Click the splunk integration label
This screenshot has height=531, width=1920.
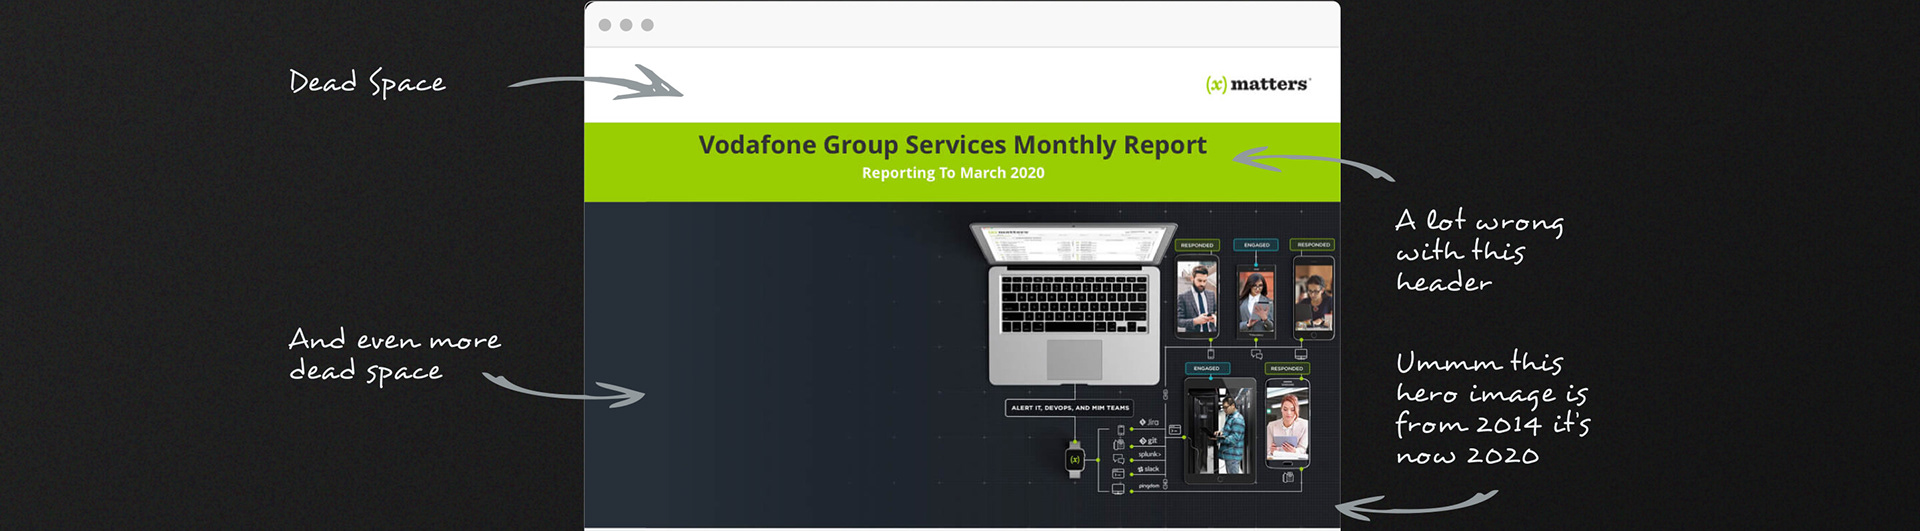pyautogui.click(x=1149, y=455)
